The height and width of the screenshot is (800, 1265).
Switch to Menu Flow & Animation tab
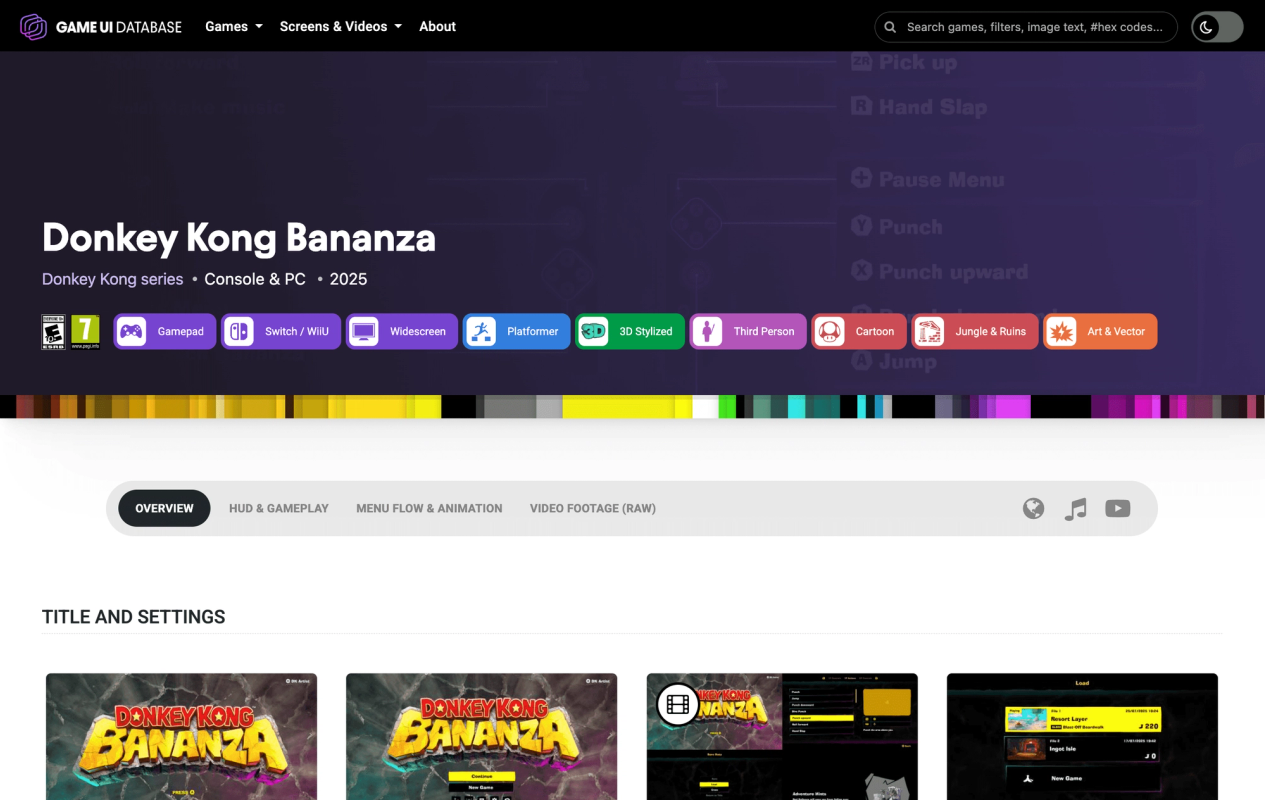429,508
